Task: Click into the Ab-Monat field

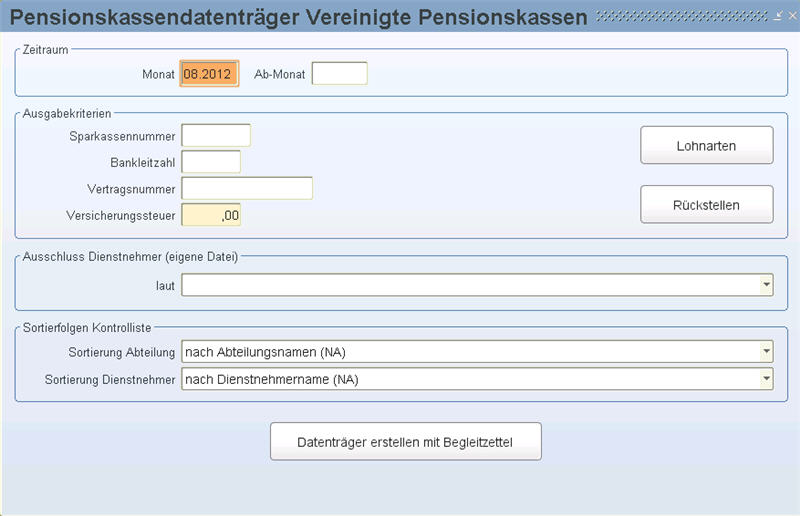Action: [x=339, y=74]
